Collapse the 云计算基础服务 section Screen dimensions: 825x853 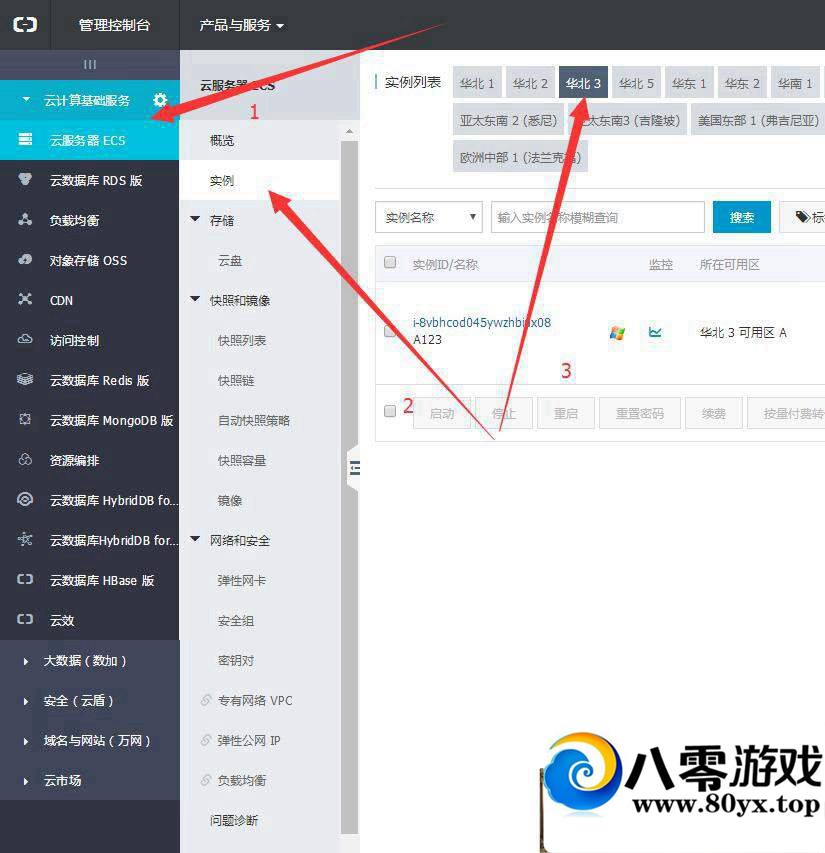coord(26,100)
